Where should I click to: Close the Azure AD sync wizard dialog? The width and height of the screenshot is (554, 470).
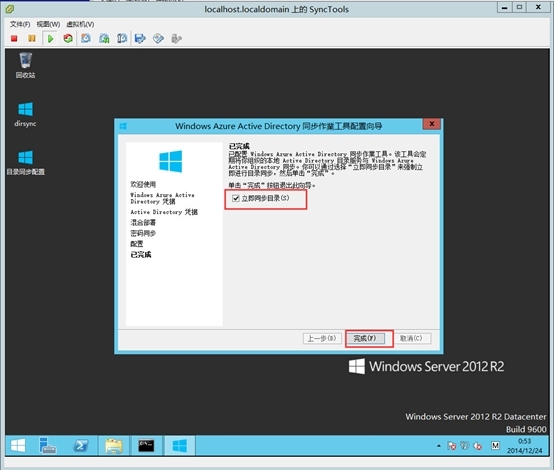pos(432,124)
